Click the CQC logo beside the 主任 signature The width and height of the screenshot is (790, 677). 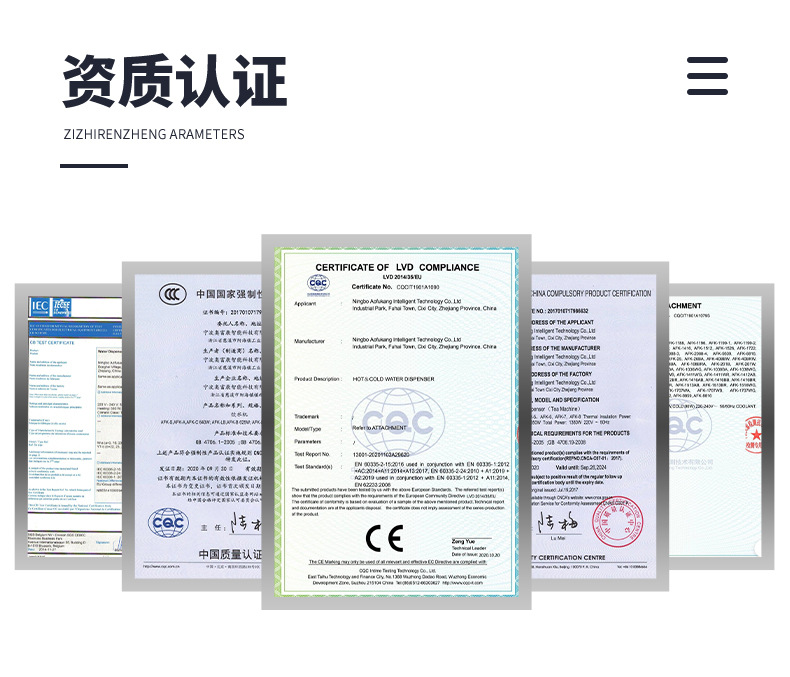168,523
